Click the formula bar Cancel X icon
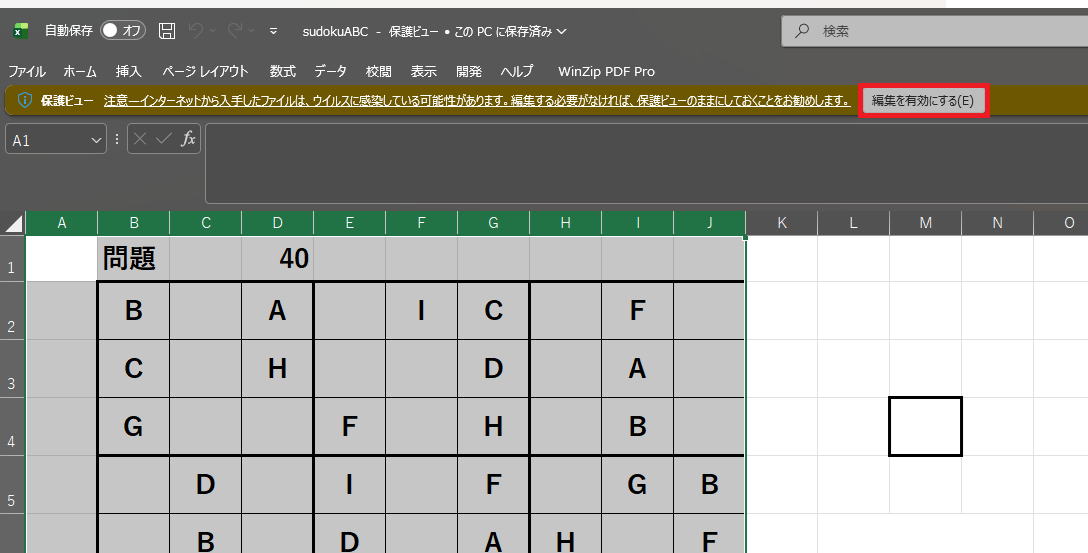 (140, 139)
